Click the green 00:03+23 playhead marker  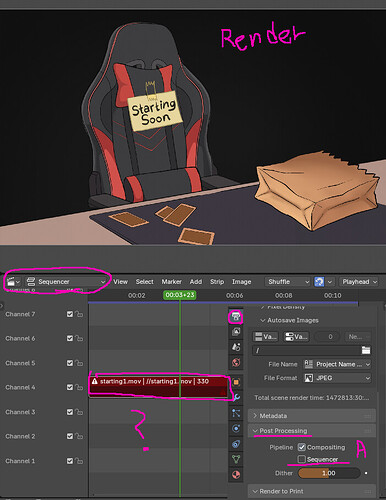(x=180, y=295)
